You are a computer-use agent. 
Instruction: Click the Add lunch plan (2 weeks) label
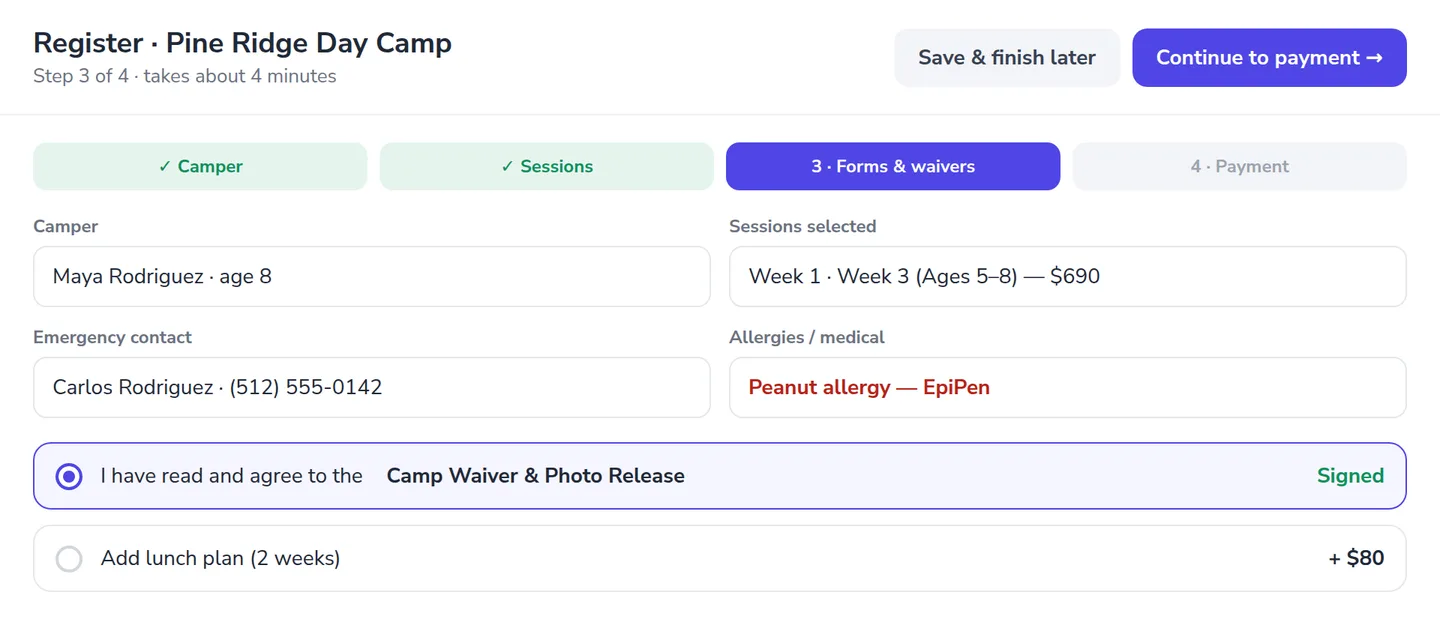[x=220, y=558]
